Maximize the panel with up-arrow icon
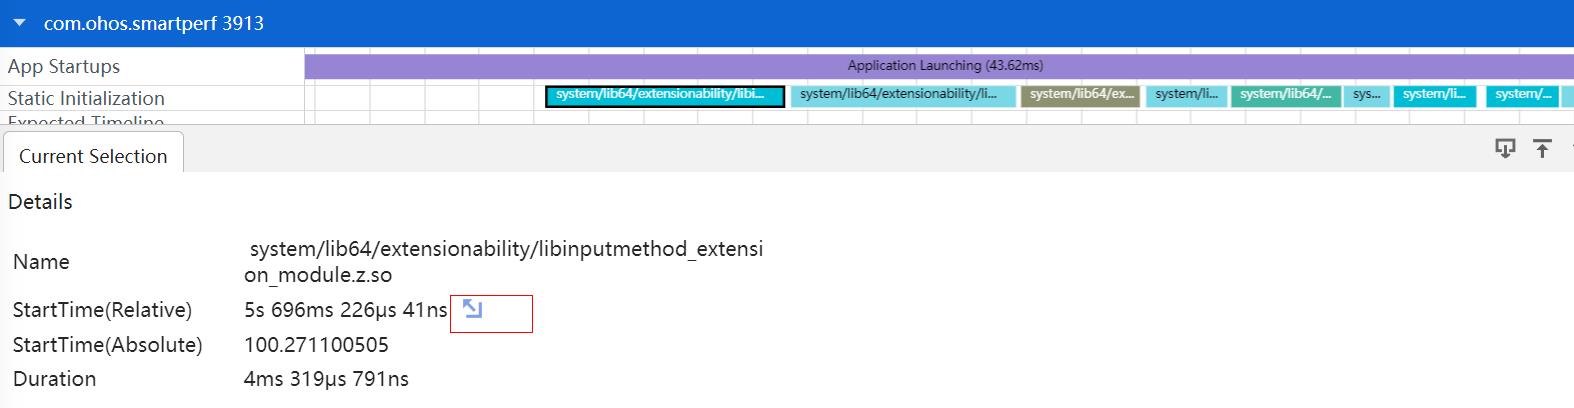Image resolution: width=1574 pixels, height=408 pixels. 1542,149
